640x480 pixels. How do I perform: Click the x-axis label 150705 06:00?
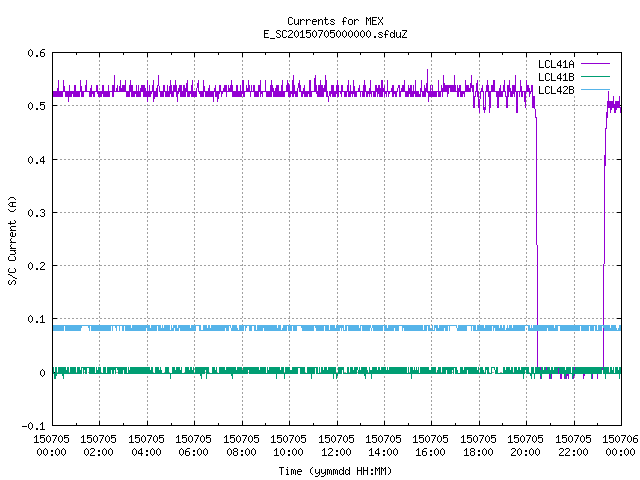[194, 446]
